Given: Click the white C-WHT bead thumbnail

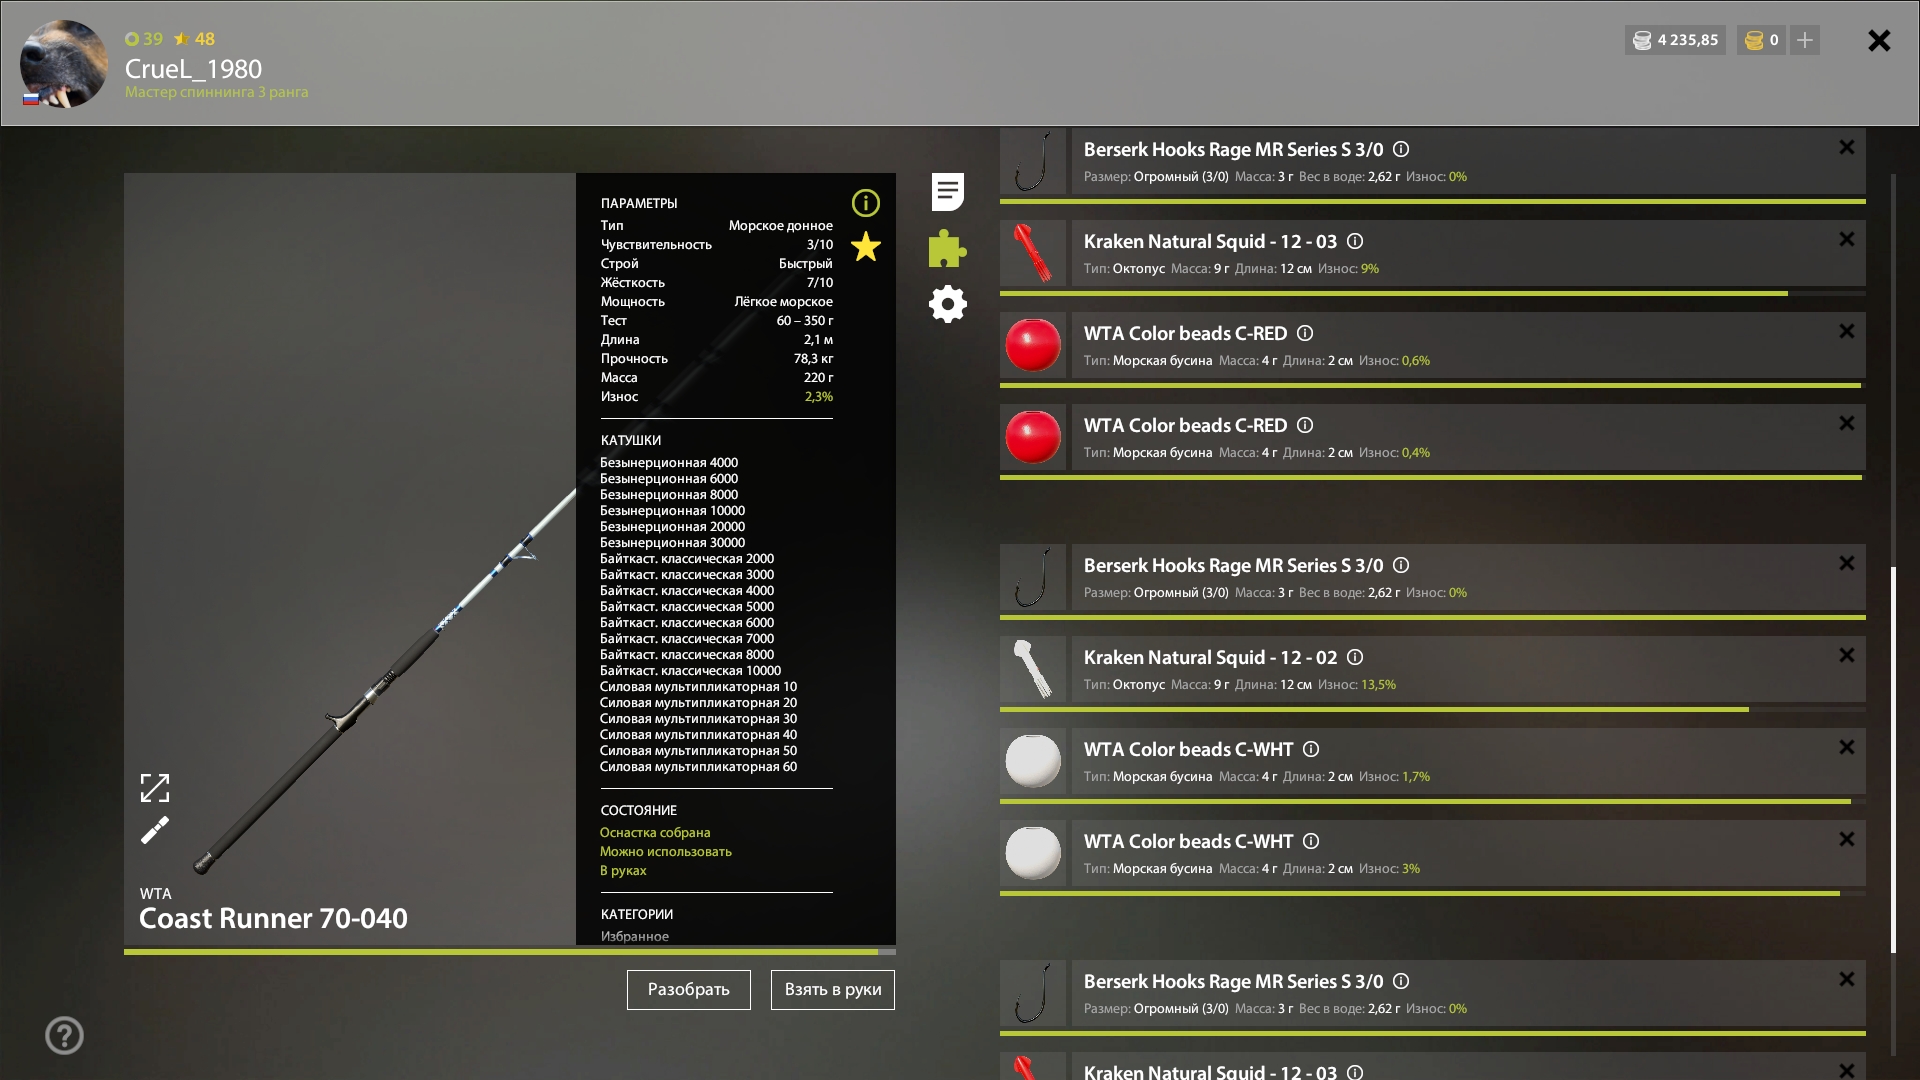Looking at the screenshot, I should [x=1032, y=761].
